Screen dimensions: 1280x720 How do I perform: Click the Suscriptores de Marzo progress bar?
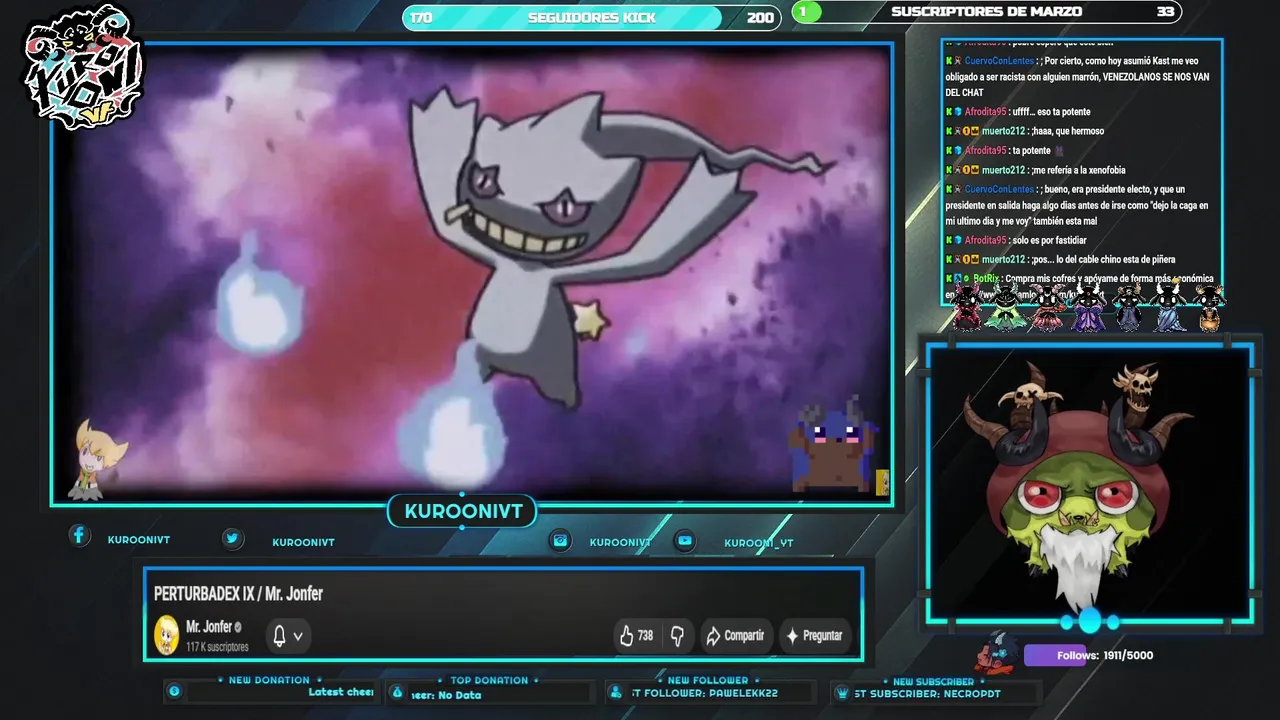tap(987, 12)
